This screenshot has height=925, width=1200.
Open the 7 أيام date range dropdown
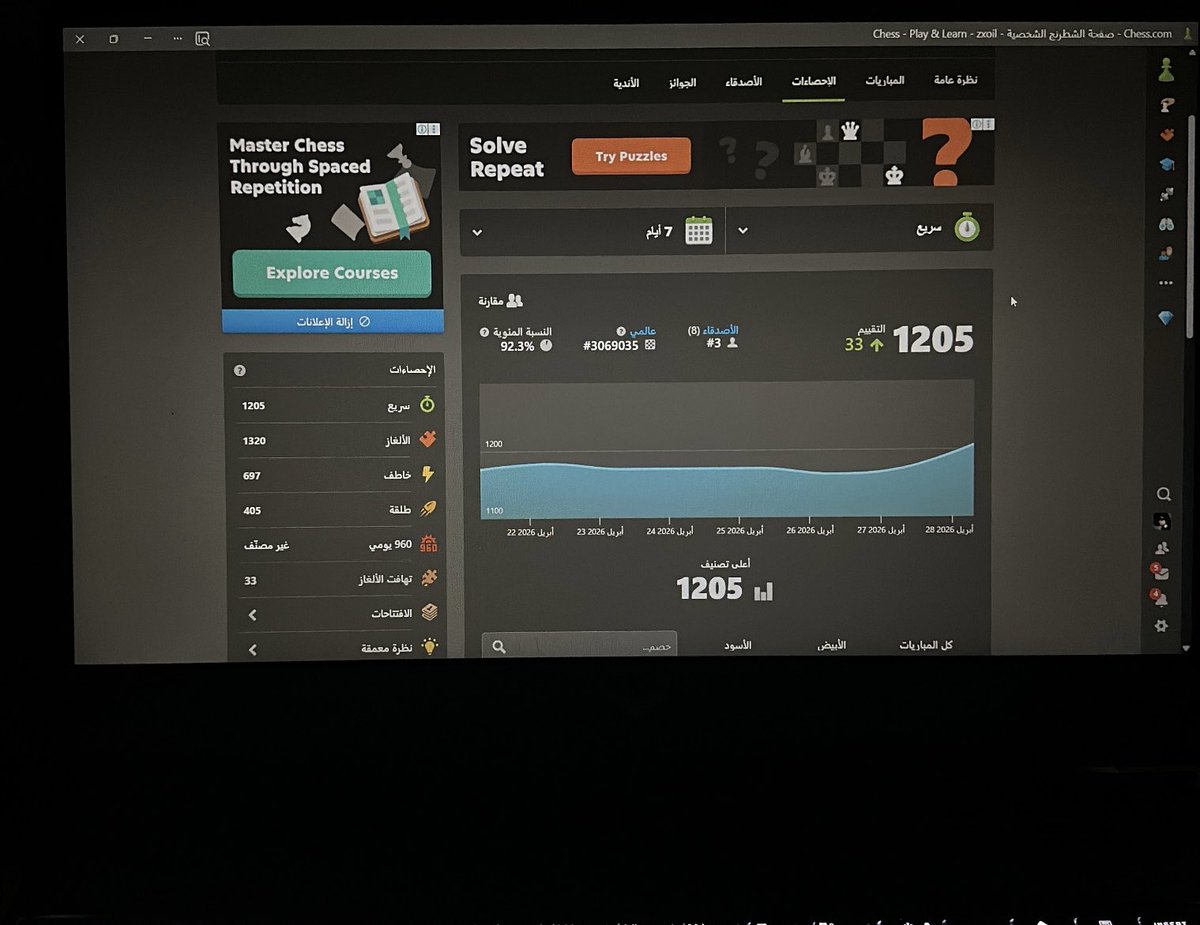click(x=592, y=231)
